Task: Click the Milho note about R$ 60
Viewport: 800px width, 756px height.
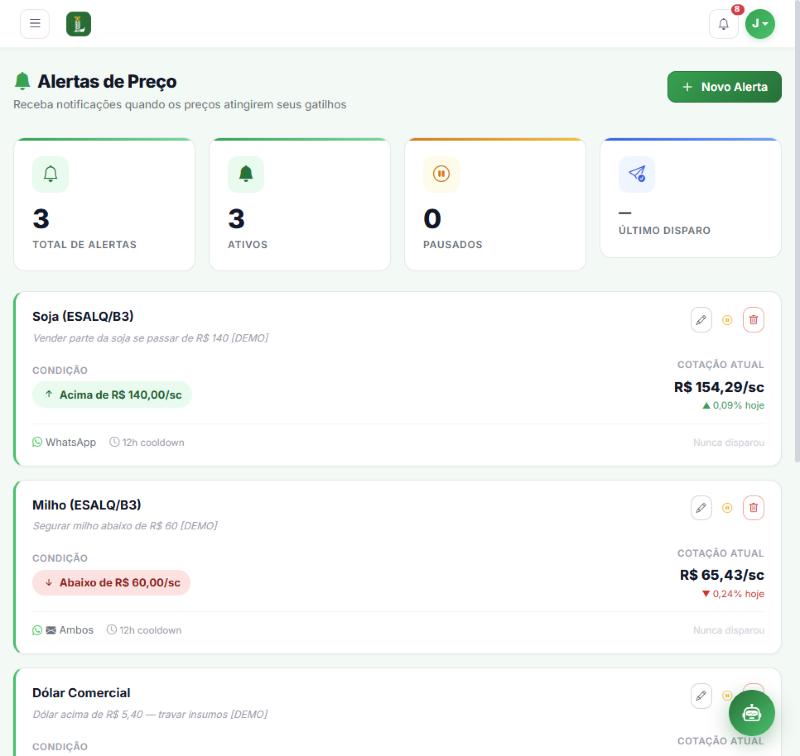Action: point(125,526)
